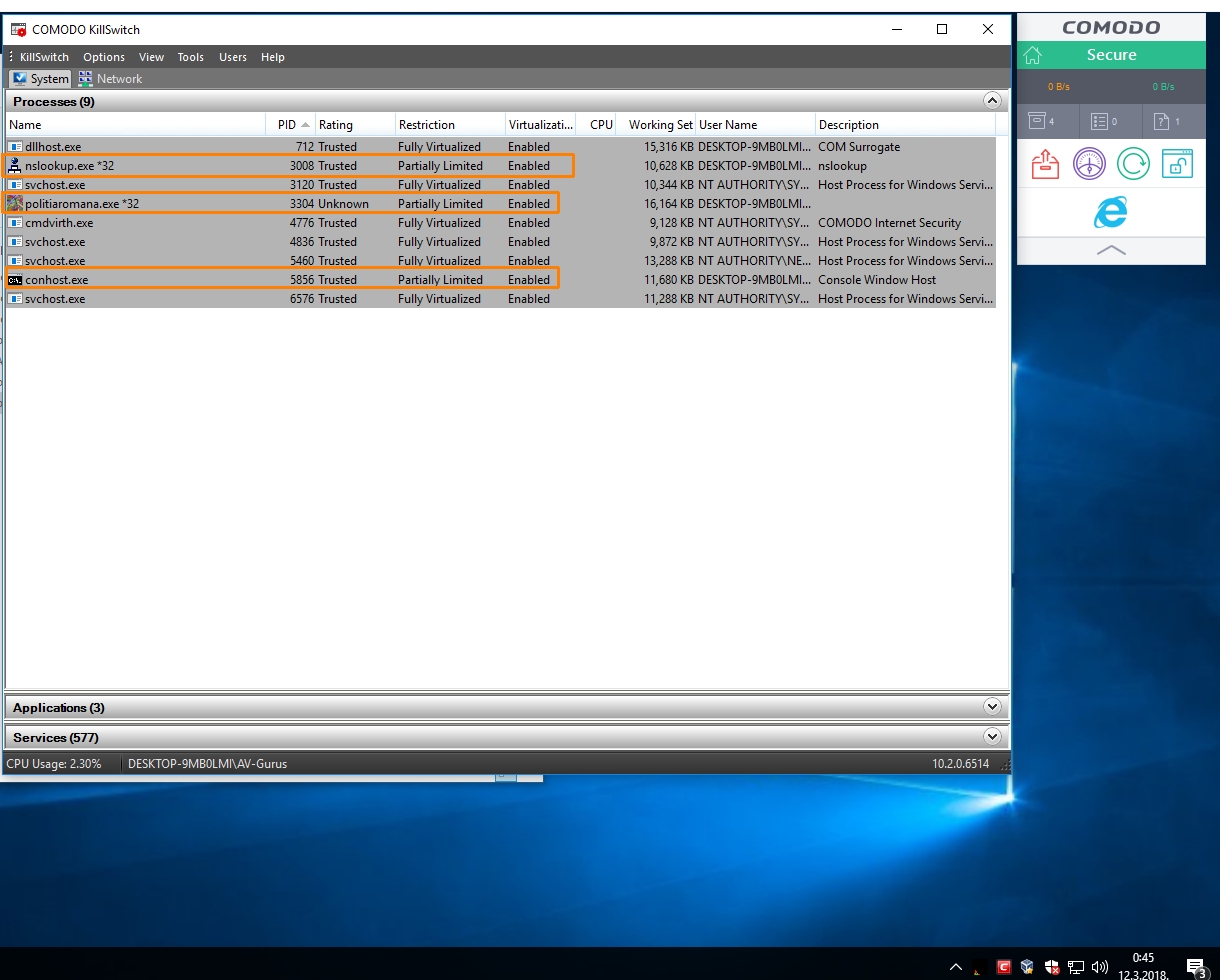Open the Tools menu

pyautogui.click(x=191, y=57)
